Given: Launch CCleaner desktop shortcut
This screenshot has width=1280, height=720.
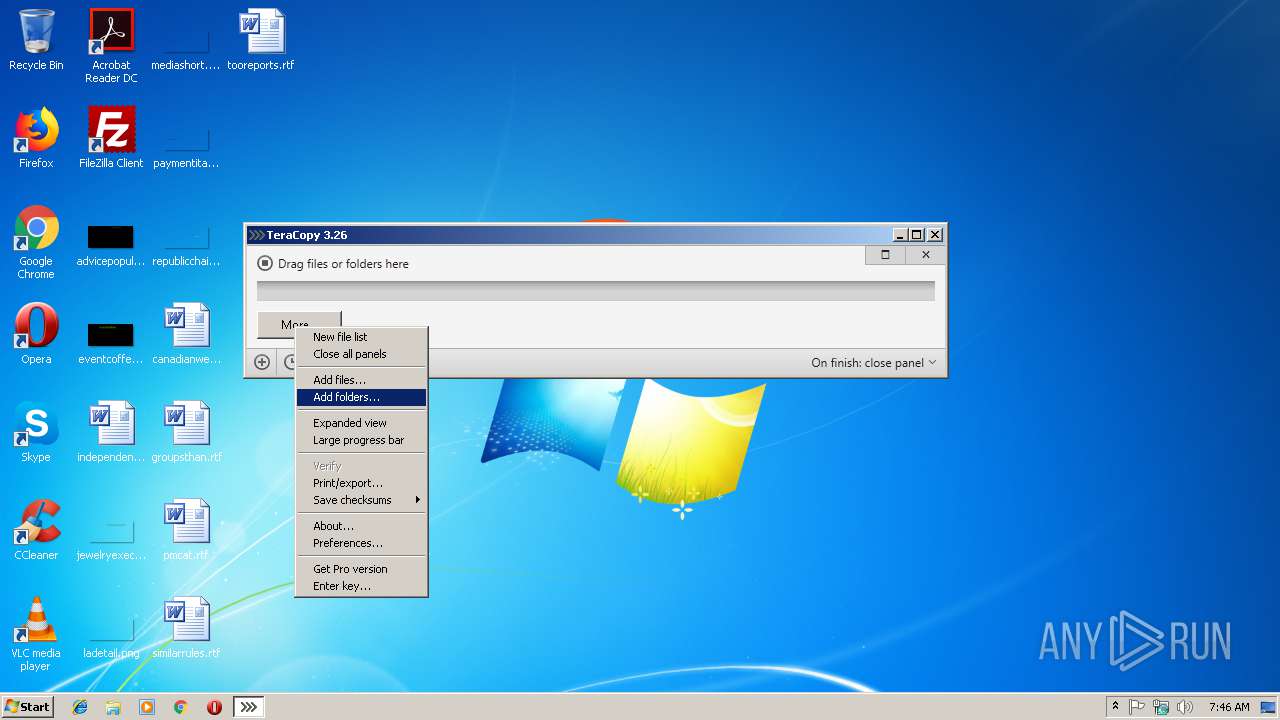Looking at the screenshot, I should [x=36, y=531].
